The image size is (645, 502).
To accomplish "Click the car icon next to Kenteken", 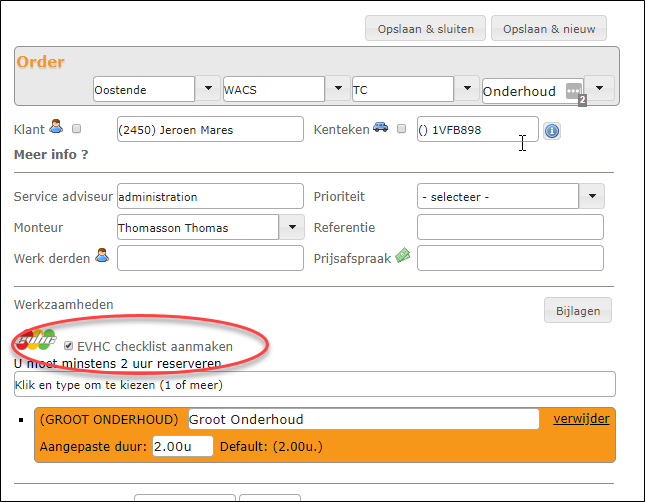I will point(381,127).
